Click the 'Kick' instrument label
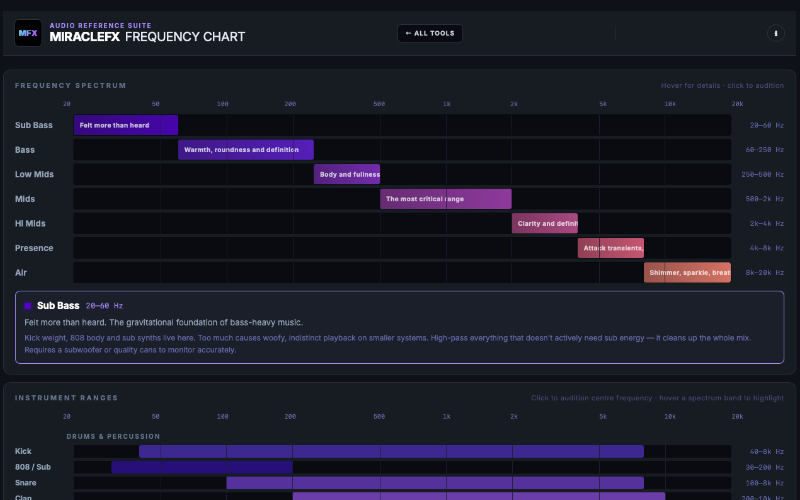 (23, 451)
